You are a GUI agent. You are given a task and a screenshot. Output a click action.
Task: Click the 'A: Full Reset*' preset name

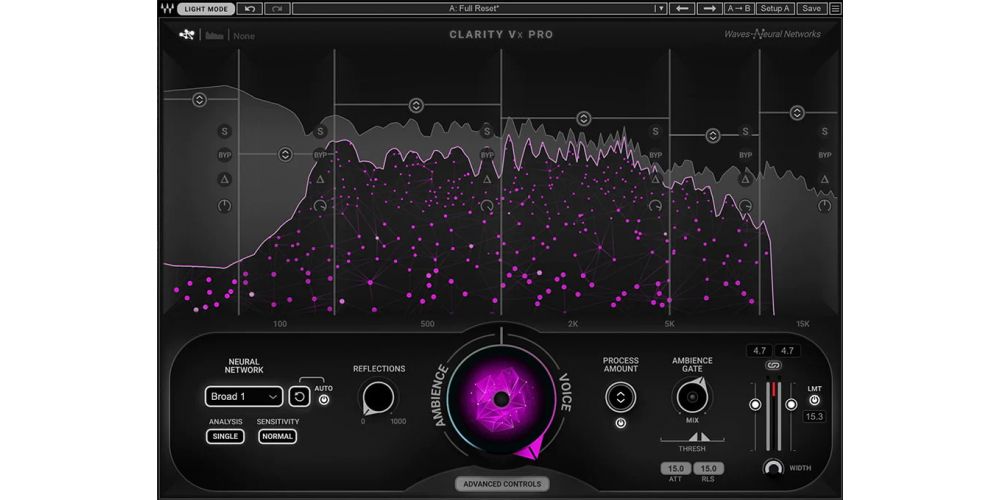[x=473, y=9]
